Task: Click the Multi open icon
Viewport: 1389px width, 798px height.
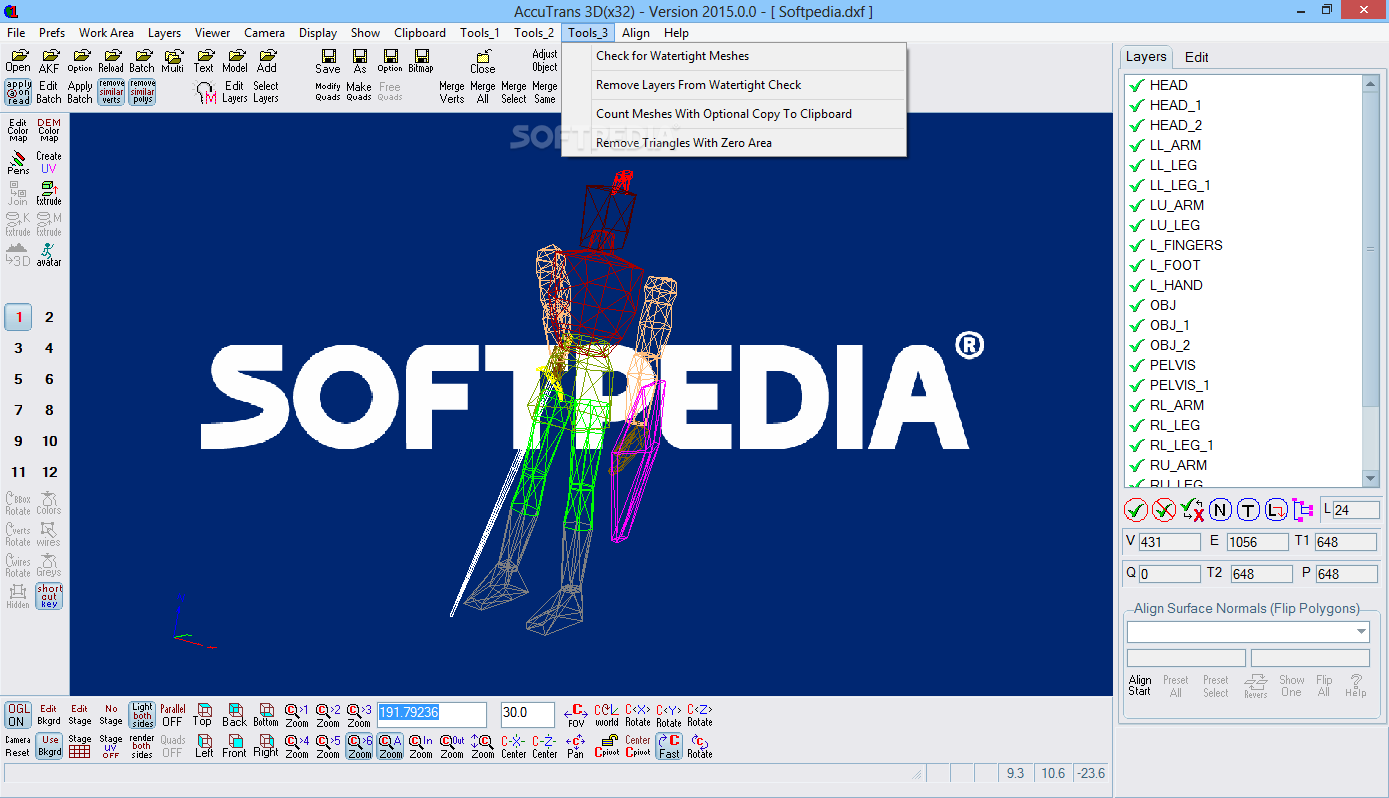Action: click(173, 61)
